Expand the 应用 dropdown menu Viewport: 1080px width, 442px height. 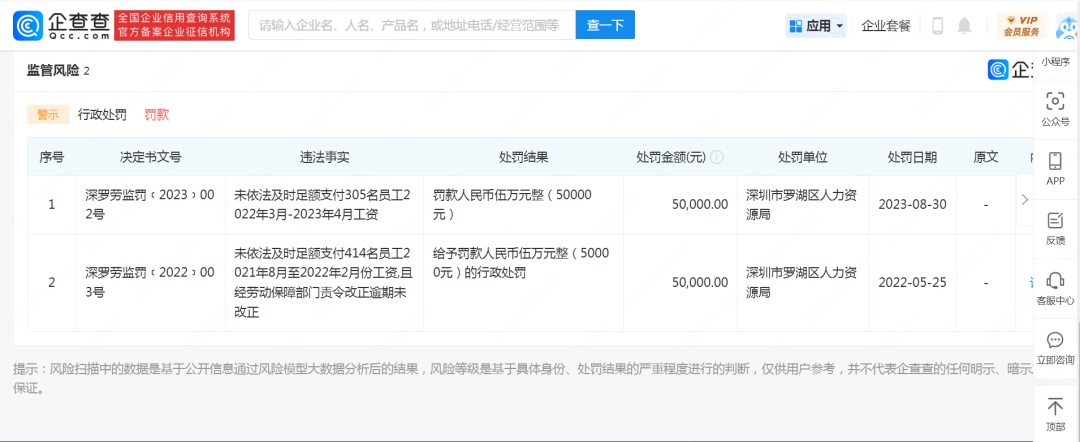(816, 26)
